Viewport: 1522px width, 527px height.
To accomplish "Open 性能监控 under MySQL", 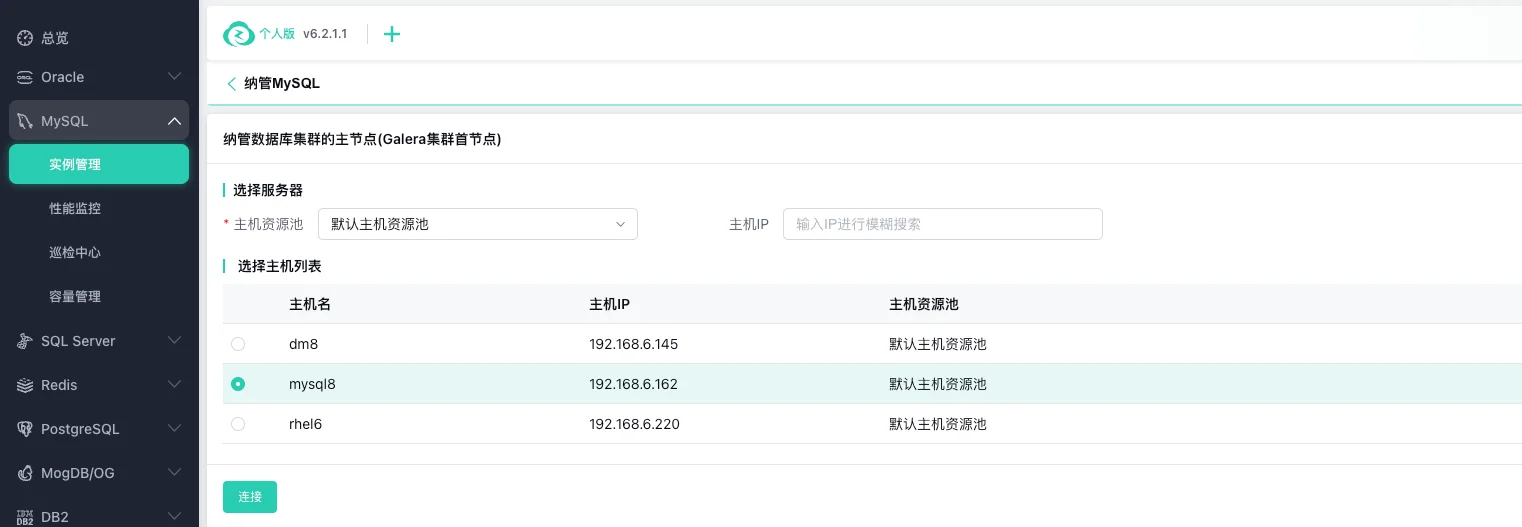I will pos(75,209).
